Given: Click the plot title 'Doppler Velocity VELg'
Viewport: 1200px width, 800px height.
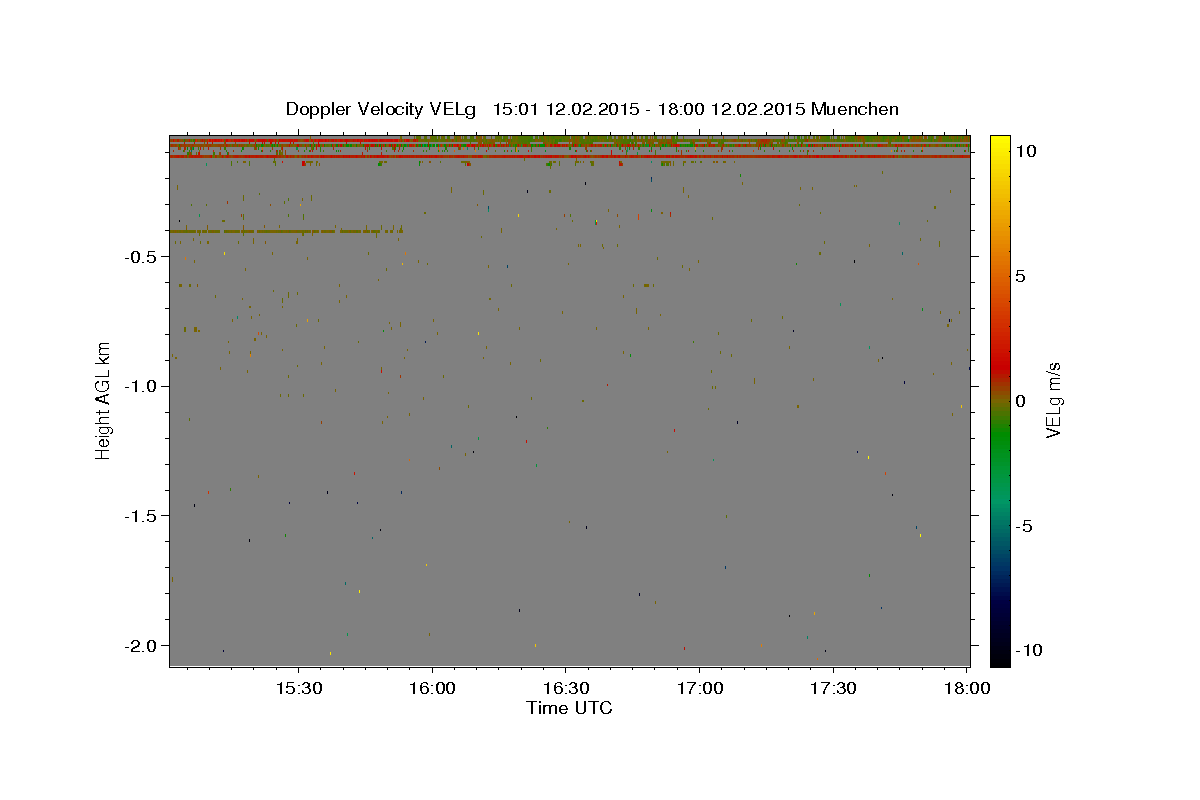Looking at the screenshot, I should (x=382, y=109).
